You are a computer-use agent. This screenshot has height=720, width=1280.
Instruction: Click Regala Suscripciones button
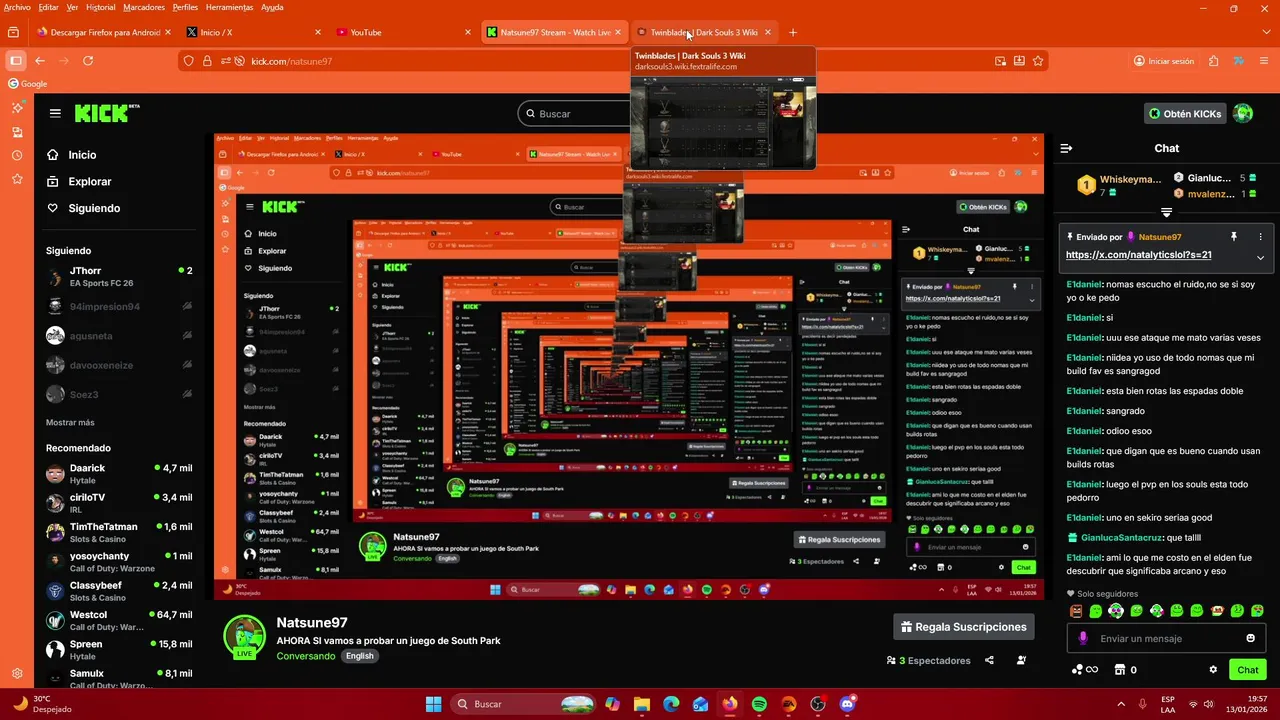[x=964, y=627]
